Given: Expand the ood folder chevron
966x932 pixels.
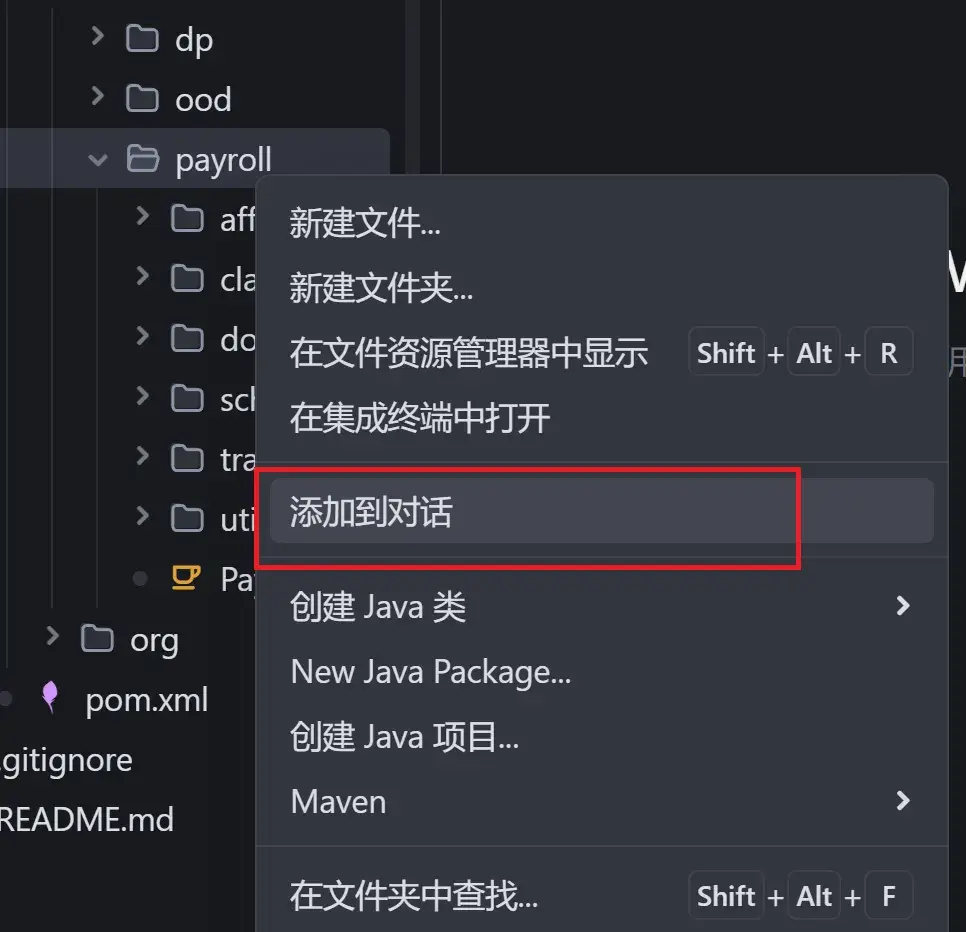Looking at the screenshot, I should [97, 96].
